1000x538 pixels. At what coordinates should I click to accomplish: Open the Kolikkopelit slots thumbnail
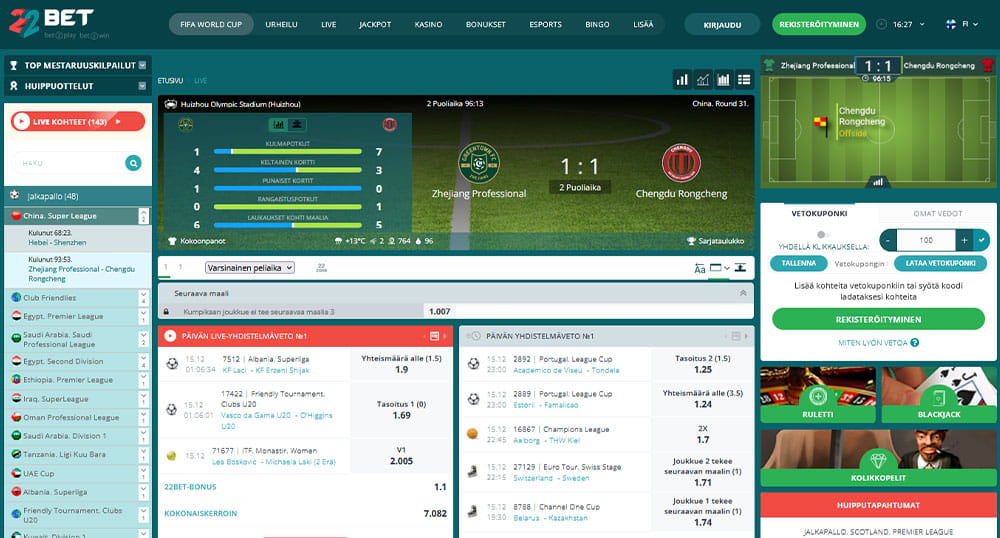[878, 457]
